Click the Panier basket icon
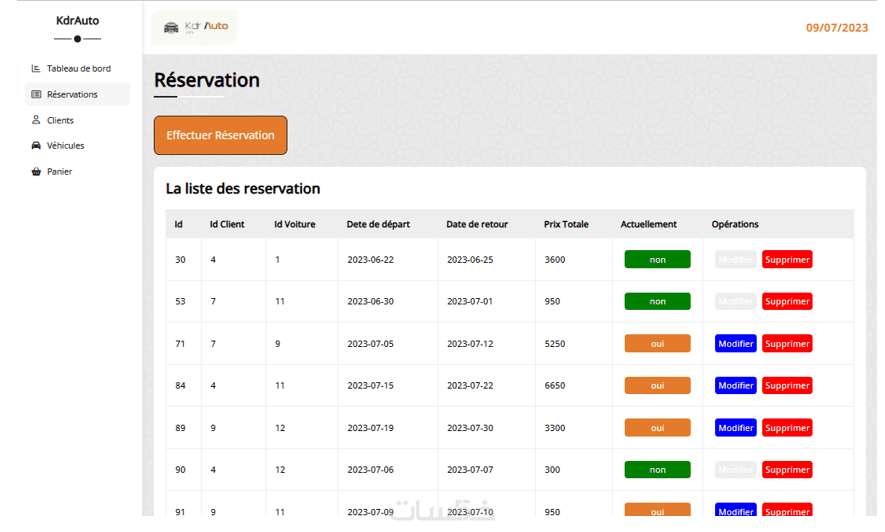Screen dimensions: 885x532 36,172
